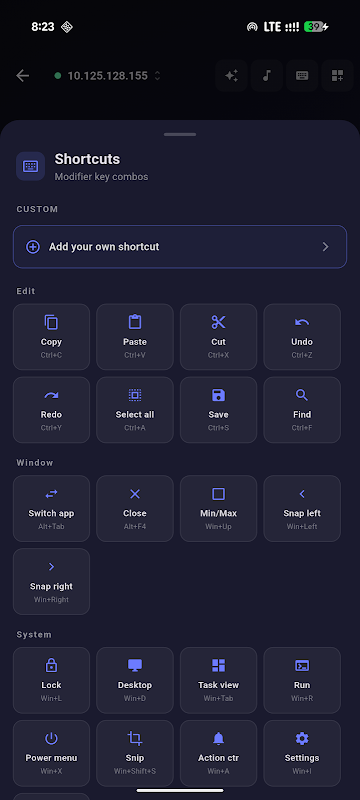The height and width of the screenshot is (800, 360).
Task: Open chevron next to Add your own shortcut
Action: point(326,247)
